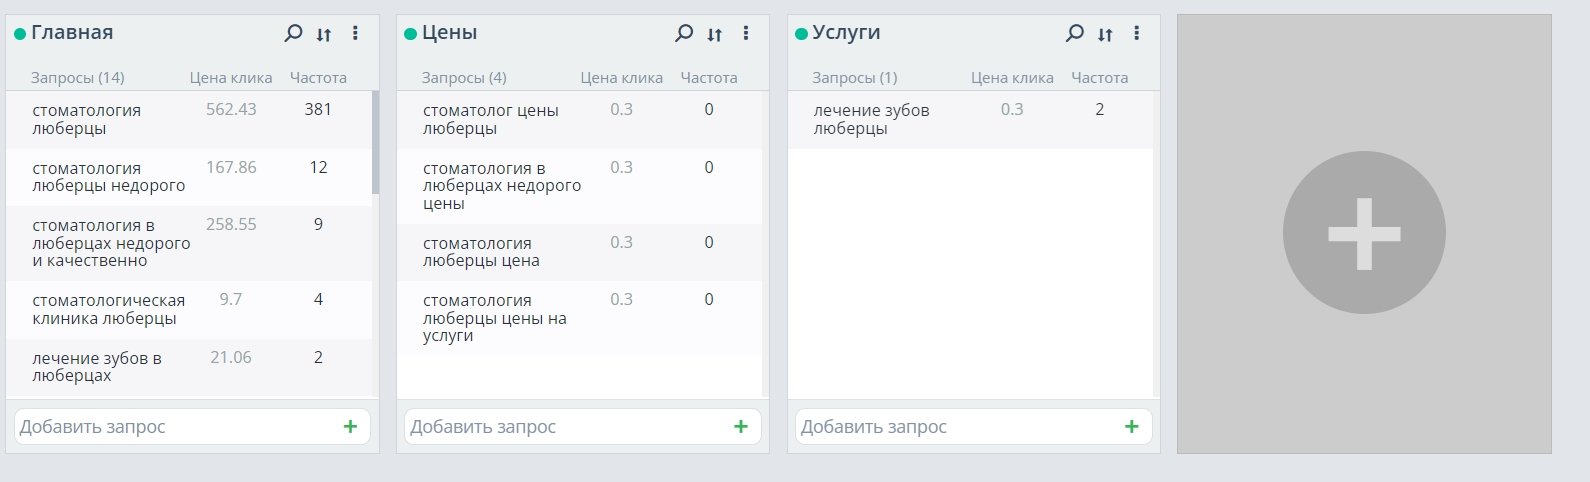Select query стоматология люберцы недорого
1590x482 pixels.
[x=108, y=177]
